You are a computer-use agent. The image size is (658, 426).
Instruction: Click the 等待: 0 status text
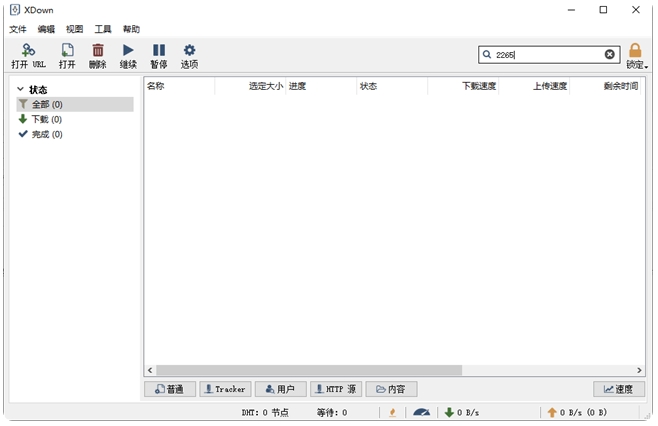click(332, 413)
